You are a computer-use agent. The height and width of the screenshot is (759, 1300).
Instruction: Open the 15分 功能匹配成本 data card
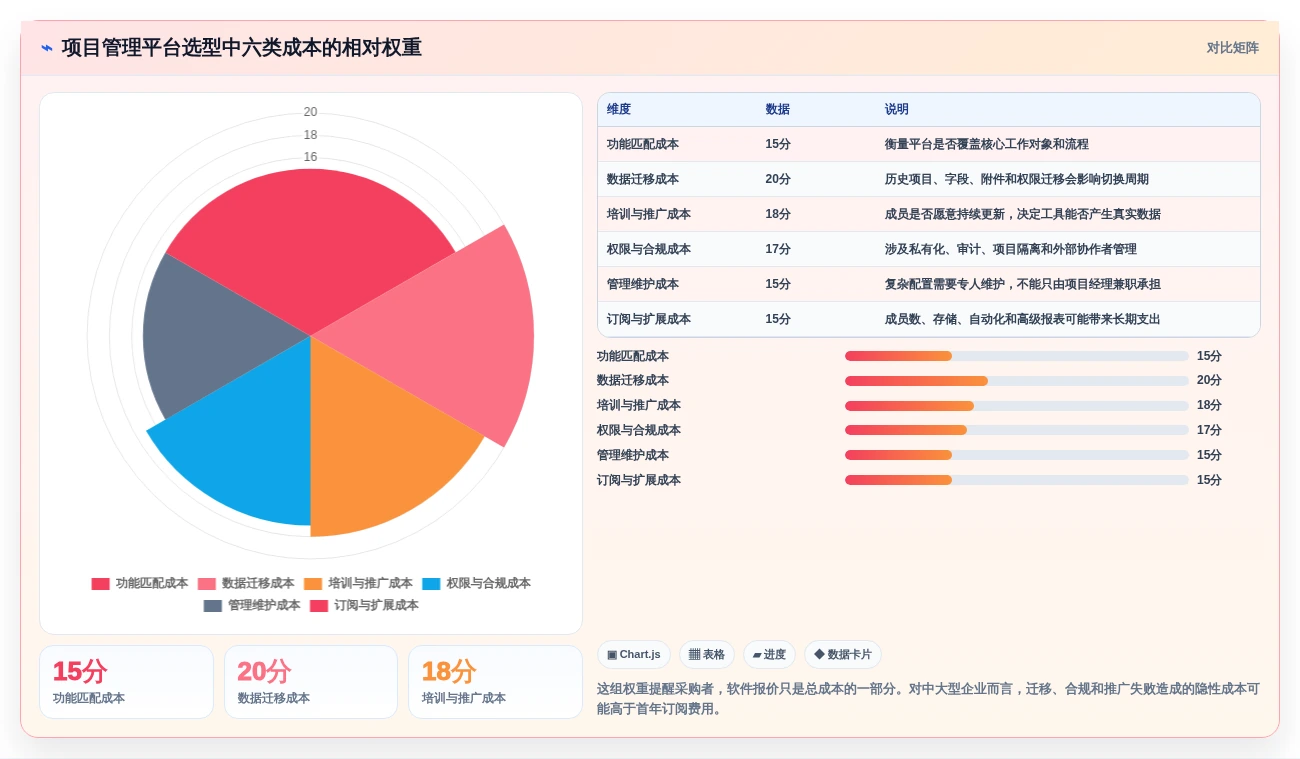coord(126,682)
